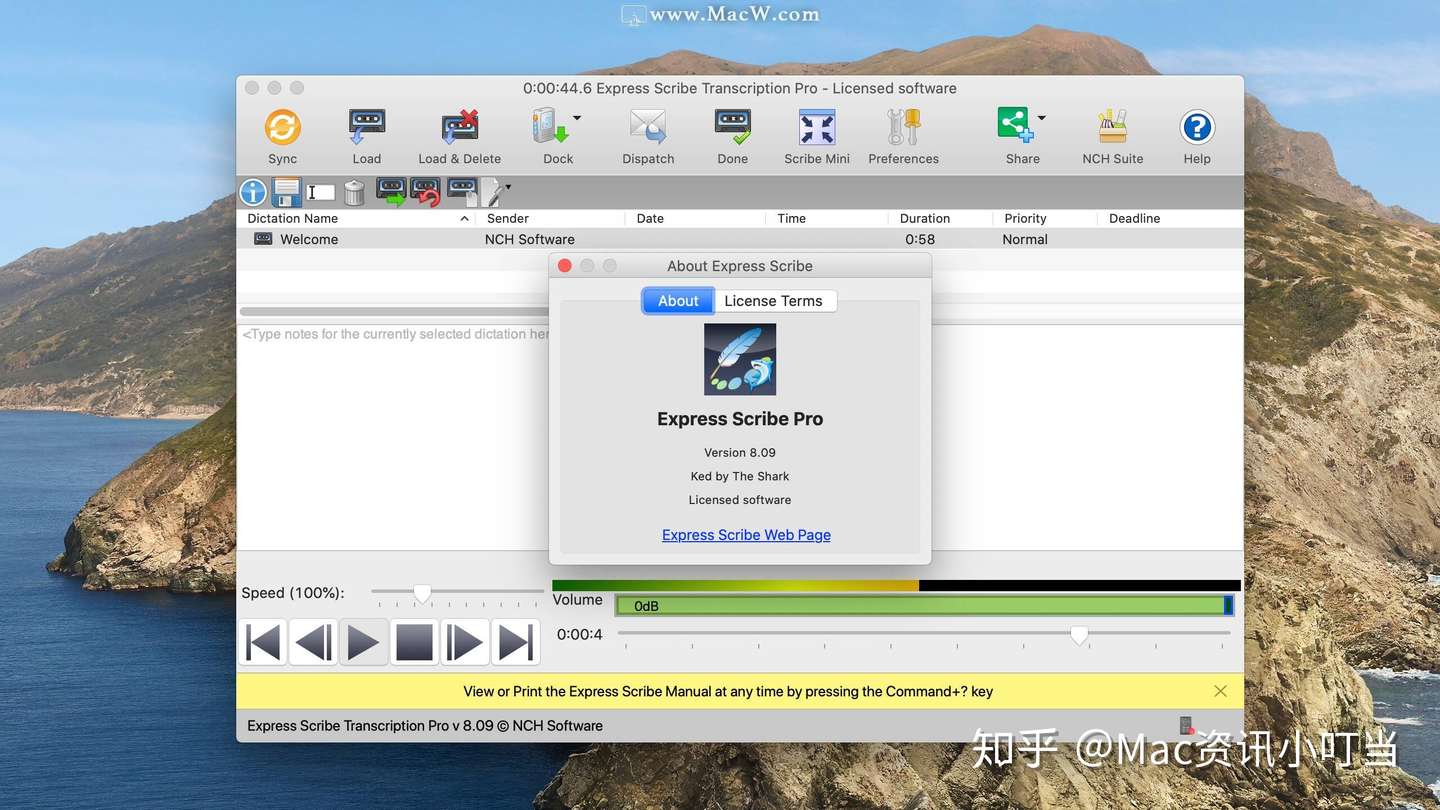Image resolution: width=1440 pixels, height=810 pixels.
Task: Click the Sync toolbar icon
Action: tap(282, 128)
